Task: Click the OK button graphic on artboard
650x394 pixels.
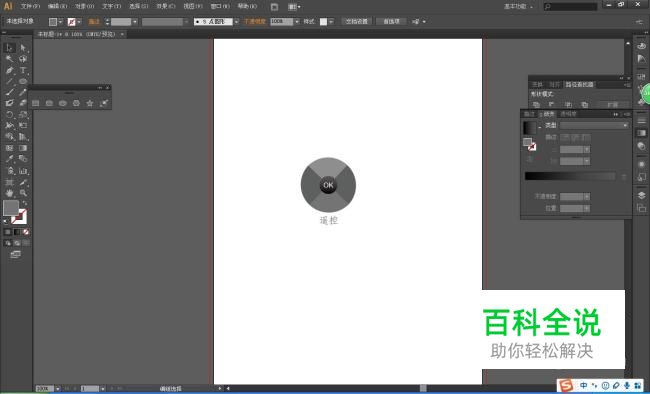Action: (328, 185)
